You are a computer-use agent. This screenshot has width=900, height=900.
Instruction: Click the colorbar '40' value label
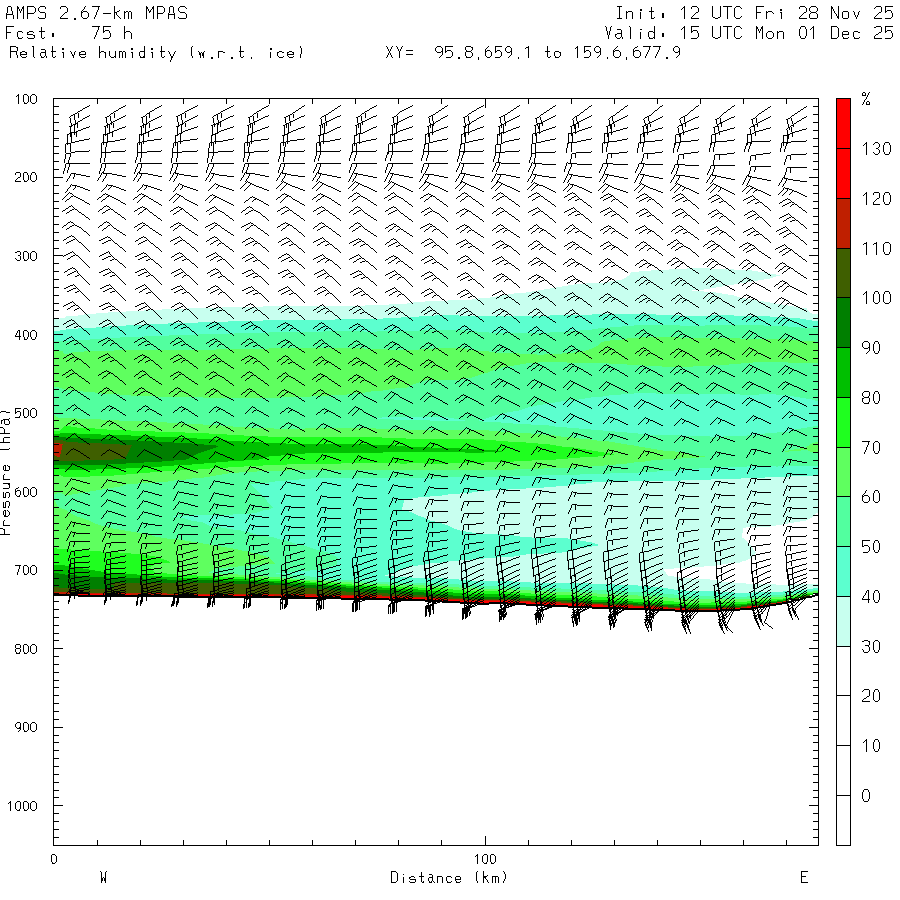click(871, 597)
